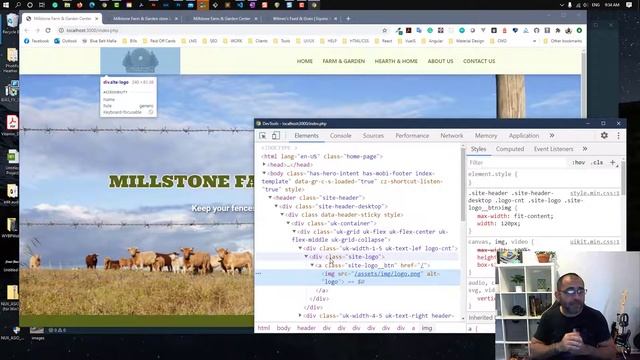The width and height of the screenshot is (640, 360).
Task: Activate the element inspector picker icon
Action: point(263,136)
